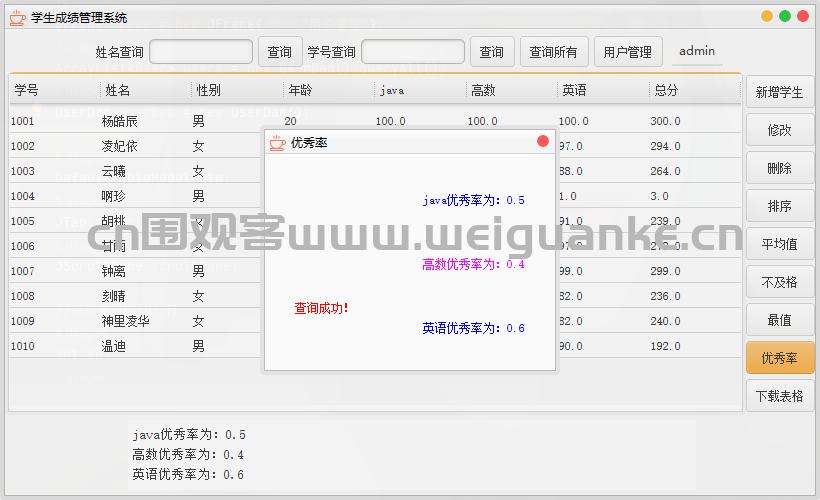Focus the 学号查询 input field
The width and height of the screenshot is (820, 500).
(x=413, y=52)
